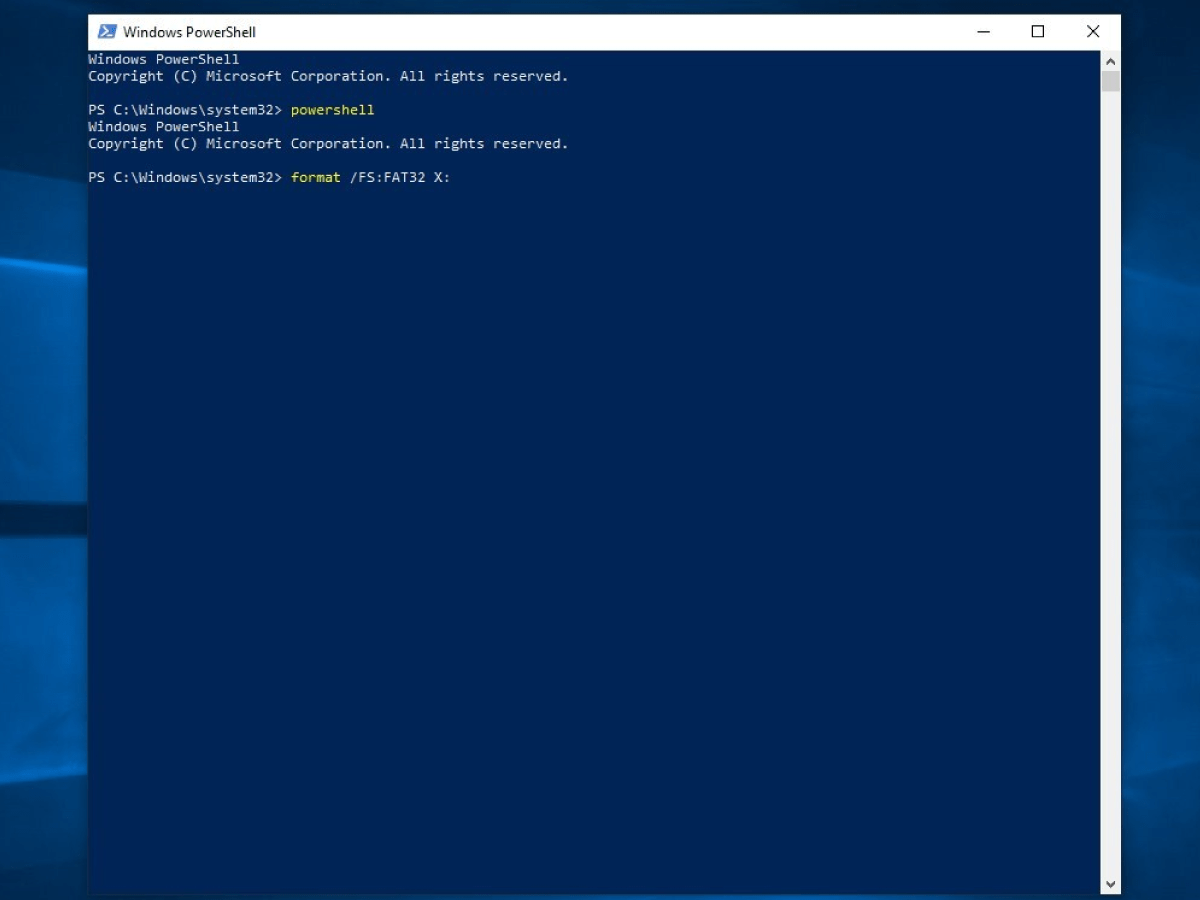Close the Windows PowerShell window
Viewport: 1200px width, 900px height.
1093,32
